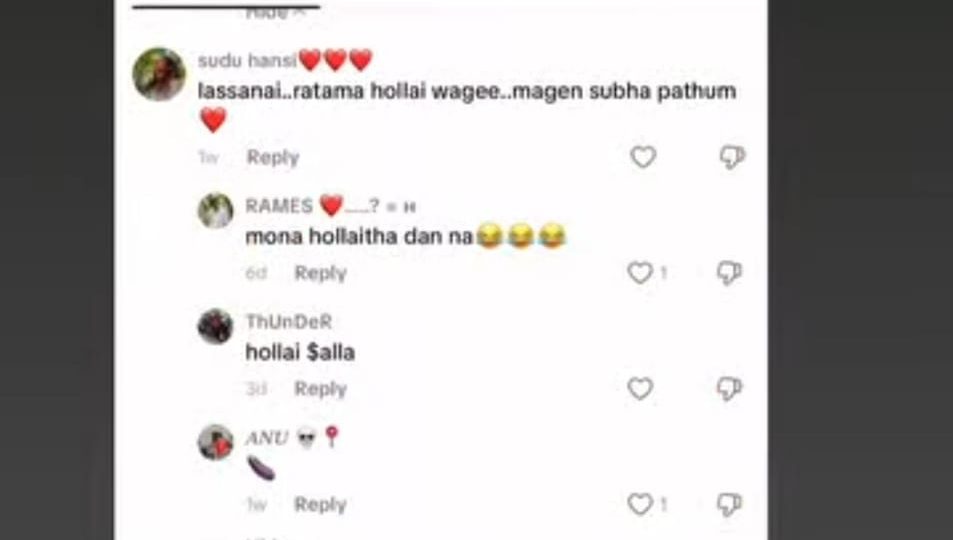
Task: Open RAMES's profile avatar
Action: click(x=215, y=210)
